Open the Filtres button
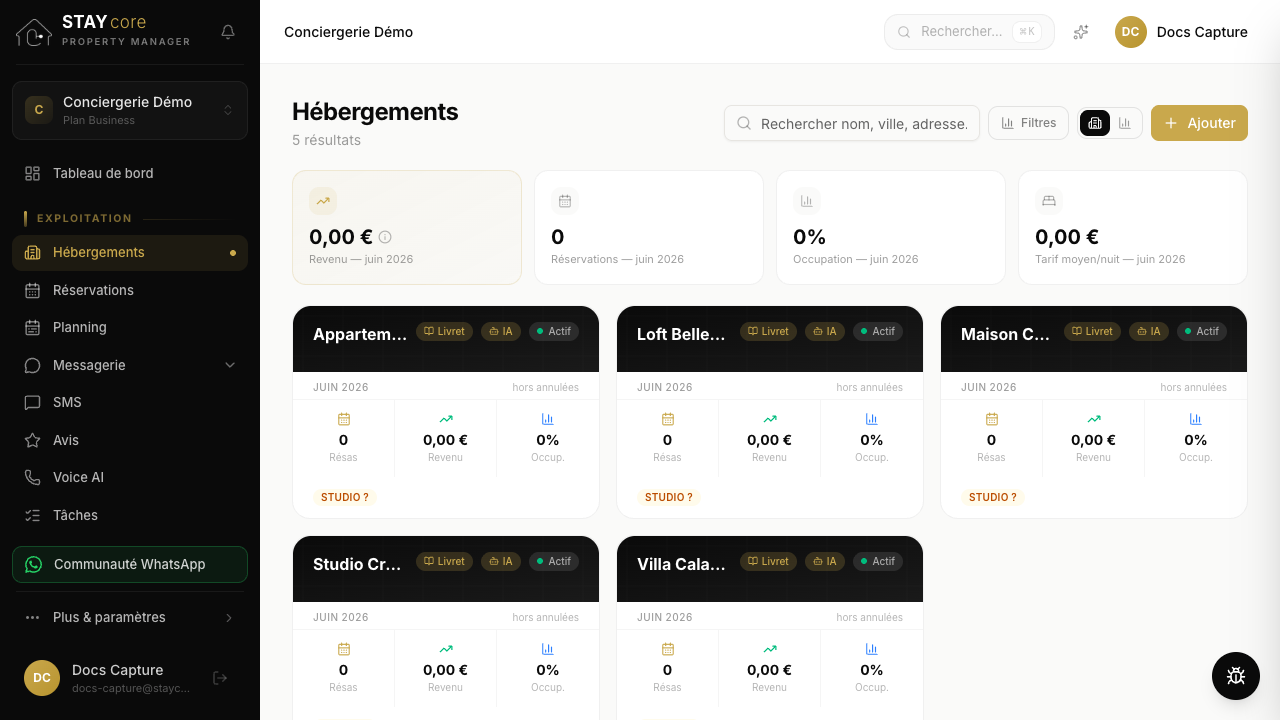Viewport: 1280px width, 720px height. tap(1028, 123)
